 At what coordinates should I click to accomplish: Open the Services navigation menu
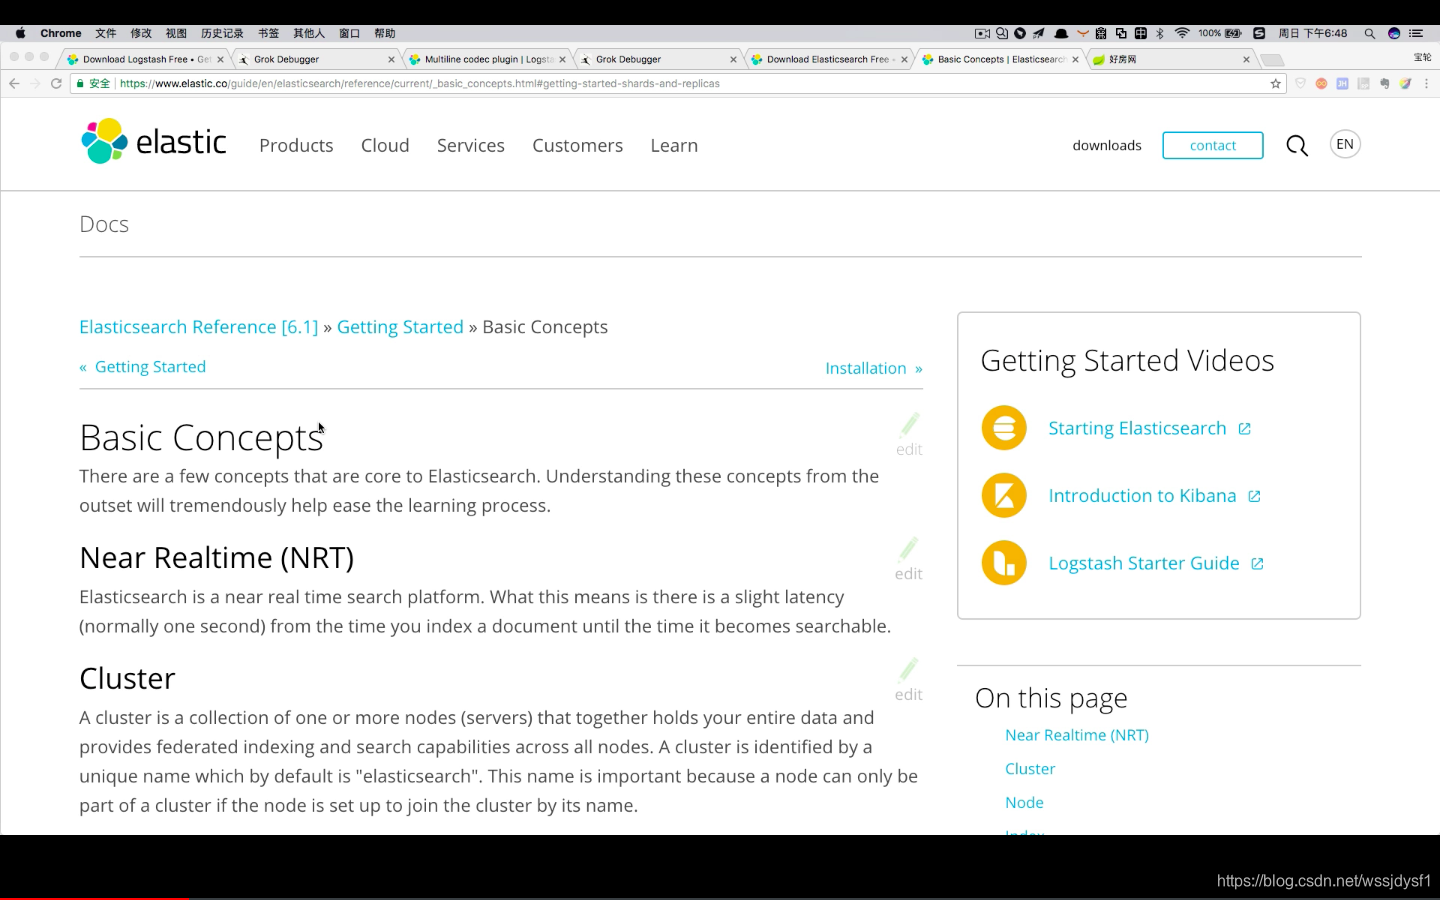pyautogui.click(x=471, y=146)
